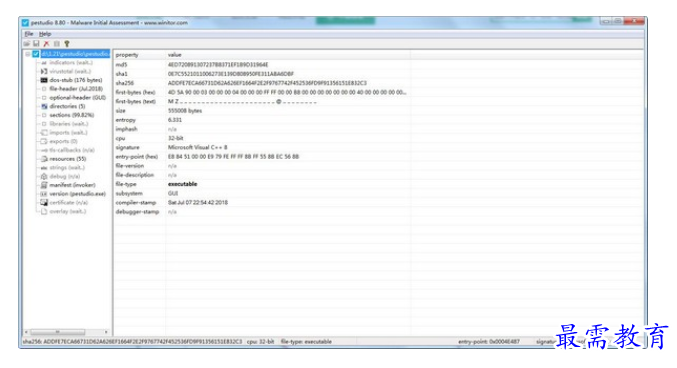This screenshot has height=368, width=677.
Task: Click the overlay node icon
Action: tap(44, 211)
